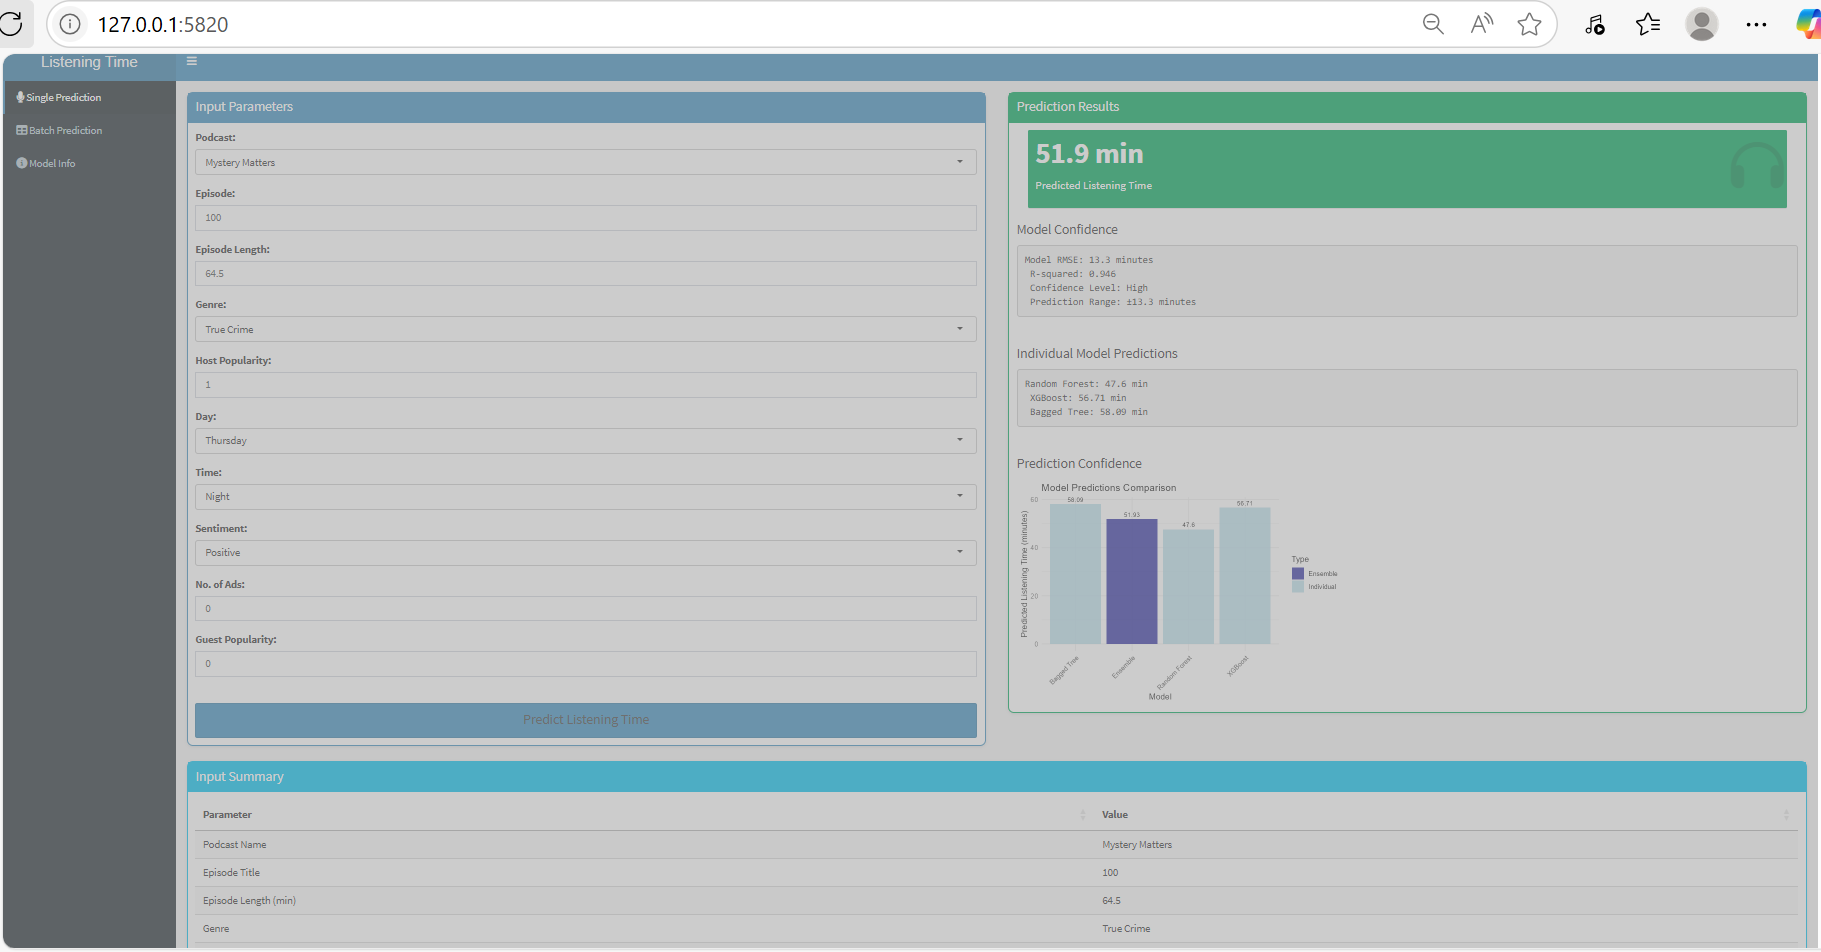Screen dimensions: 1821x952
Task: Open browser Settings and more menu
Action: 1756,24
